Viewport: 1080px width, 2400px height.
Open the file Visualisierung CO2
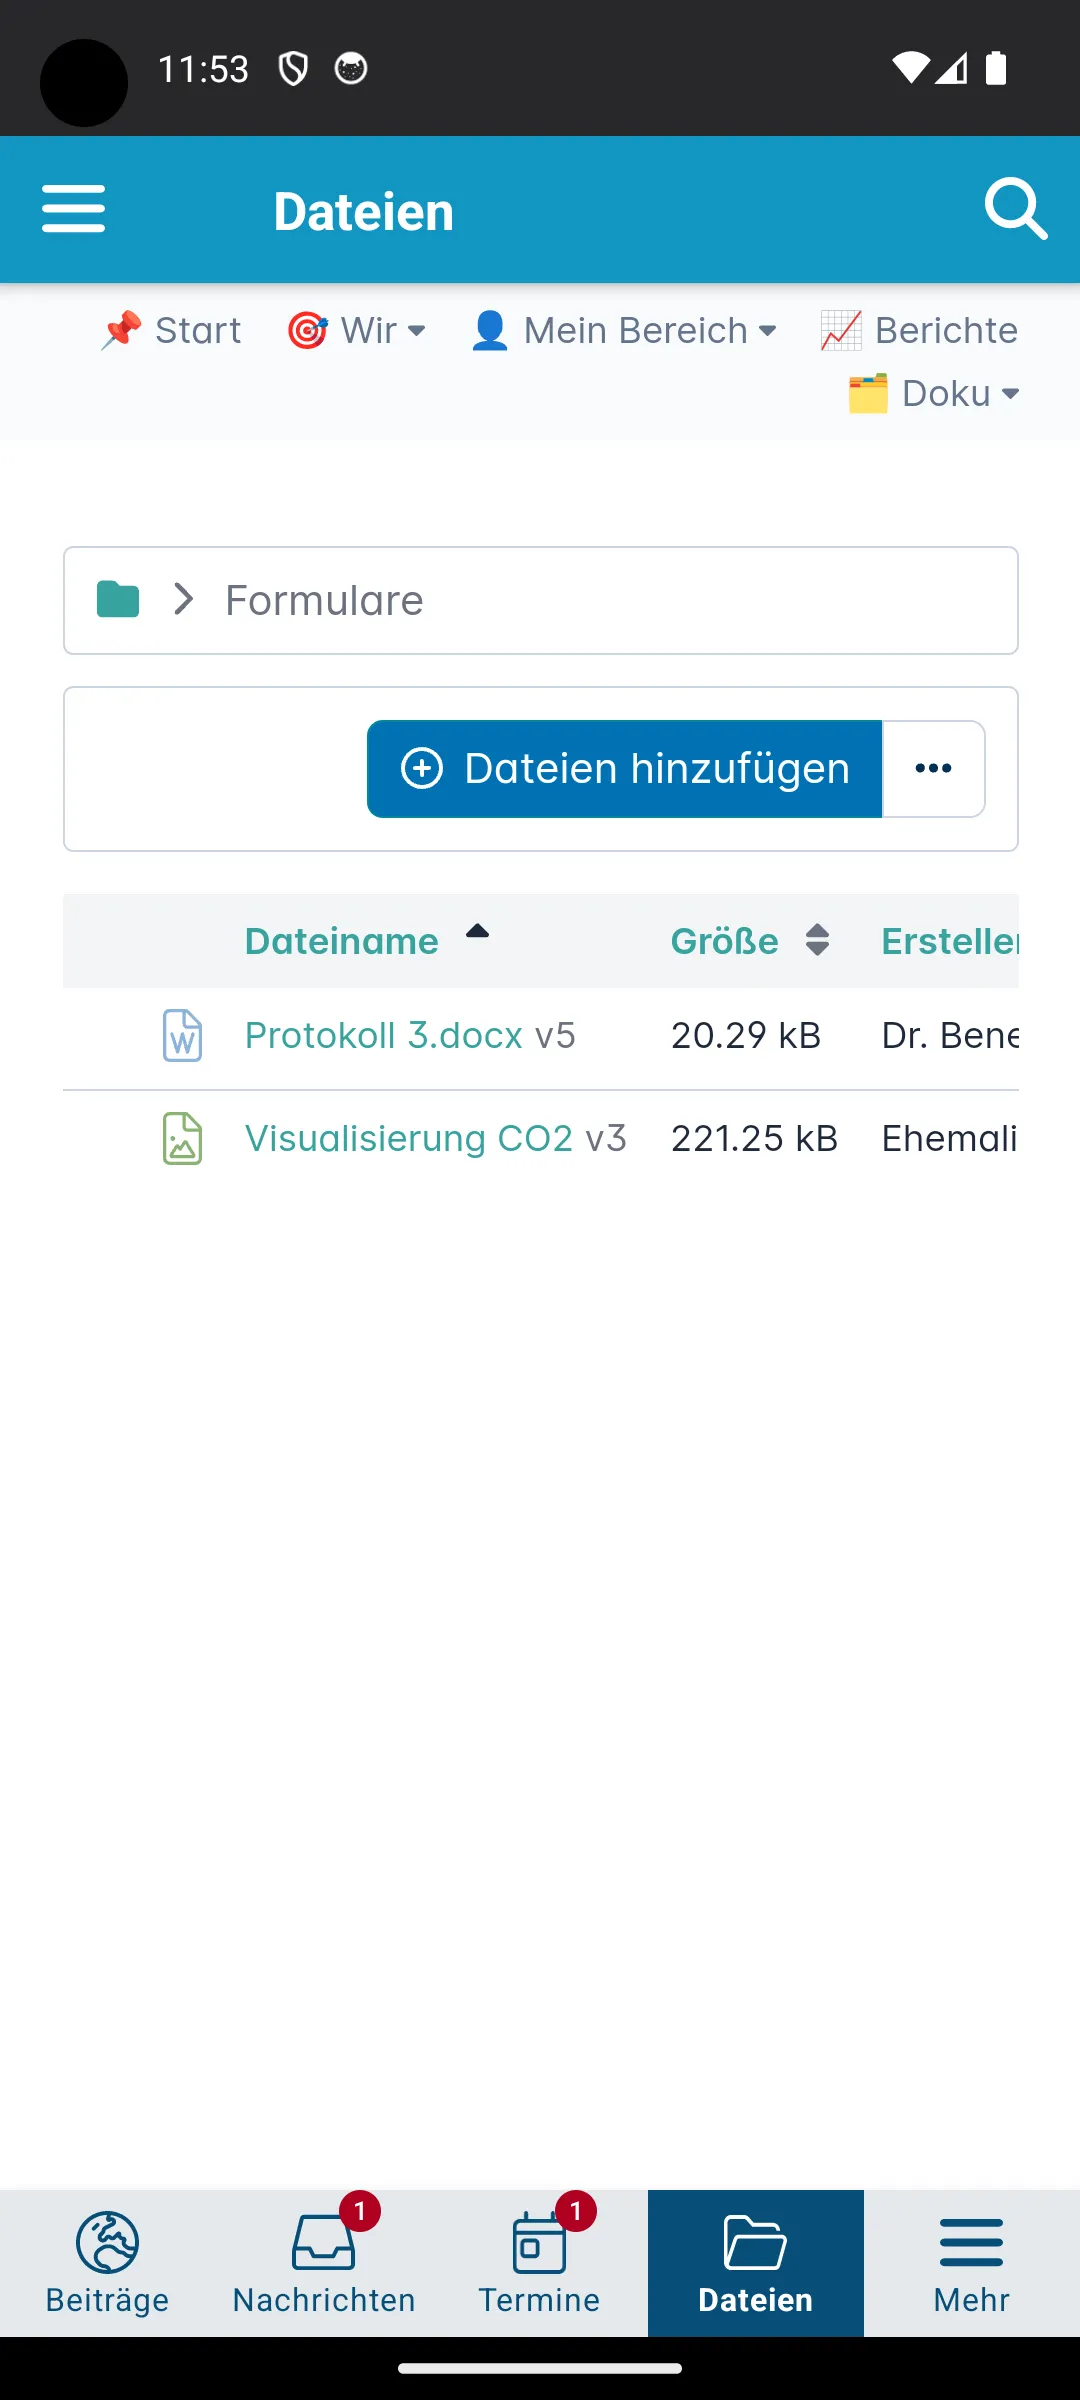(x=409, y=1139)
